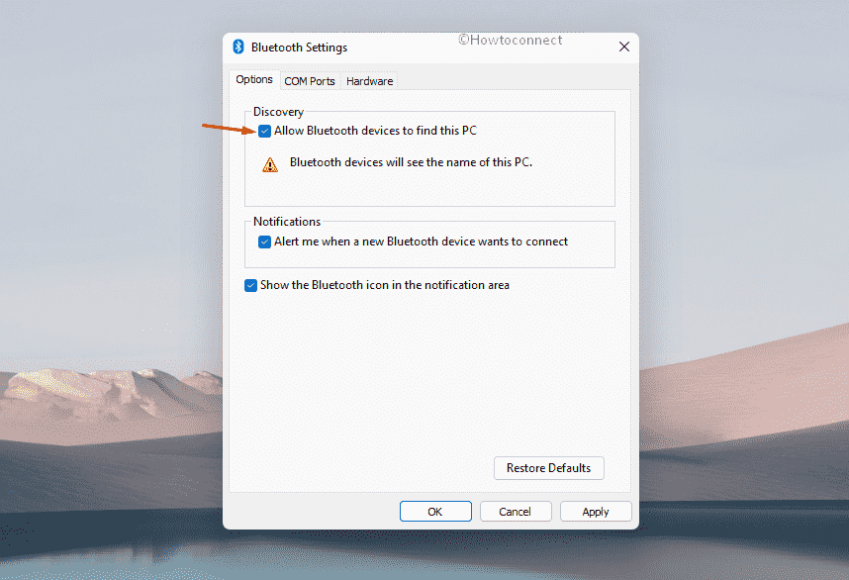Uncheck Show the Bluetooth icon in notification area
849x580 pixels.
[x=251, y=285]
